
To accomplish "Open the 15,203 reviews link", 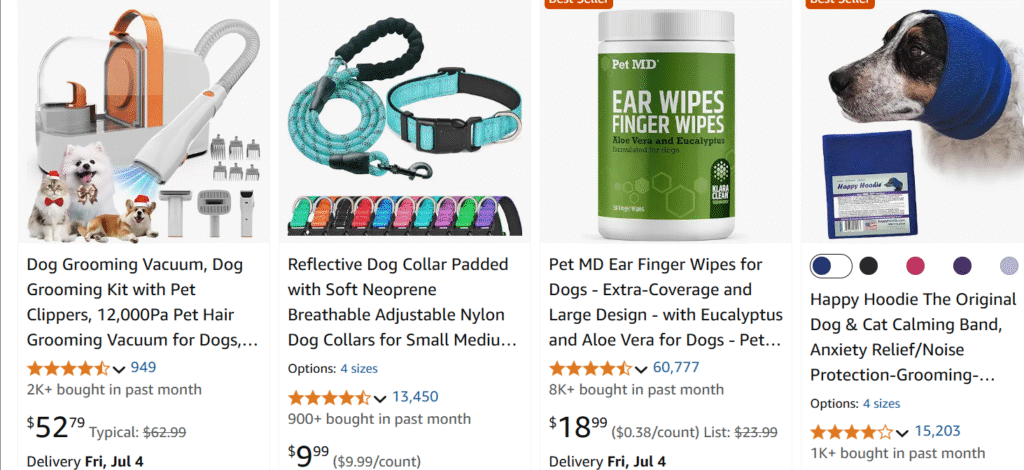I will pos(937,431).
